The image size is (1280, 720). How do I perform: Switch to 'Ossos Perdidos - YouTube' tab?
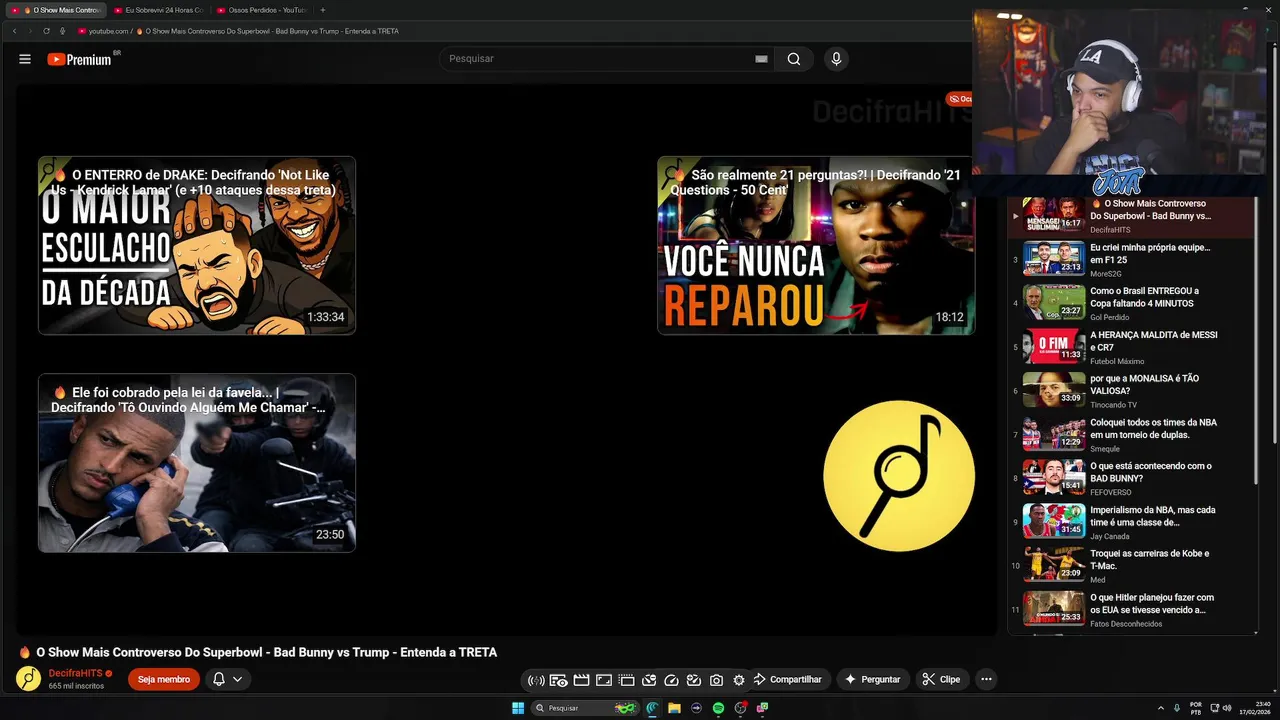pyautogui.click(x=262, y=10)
